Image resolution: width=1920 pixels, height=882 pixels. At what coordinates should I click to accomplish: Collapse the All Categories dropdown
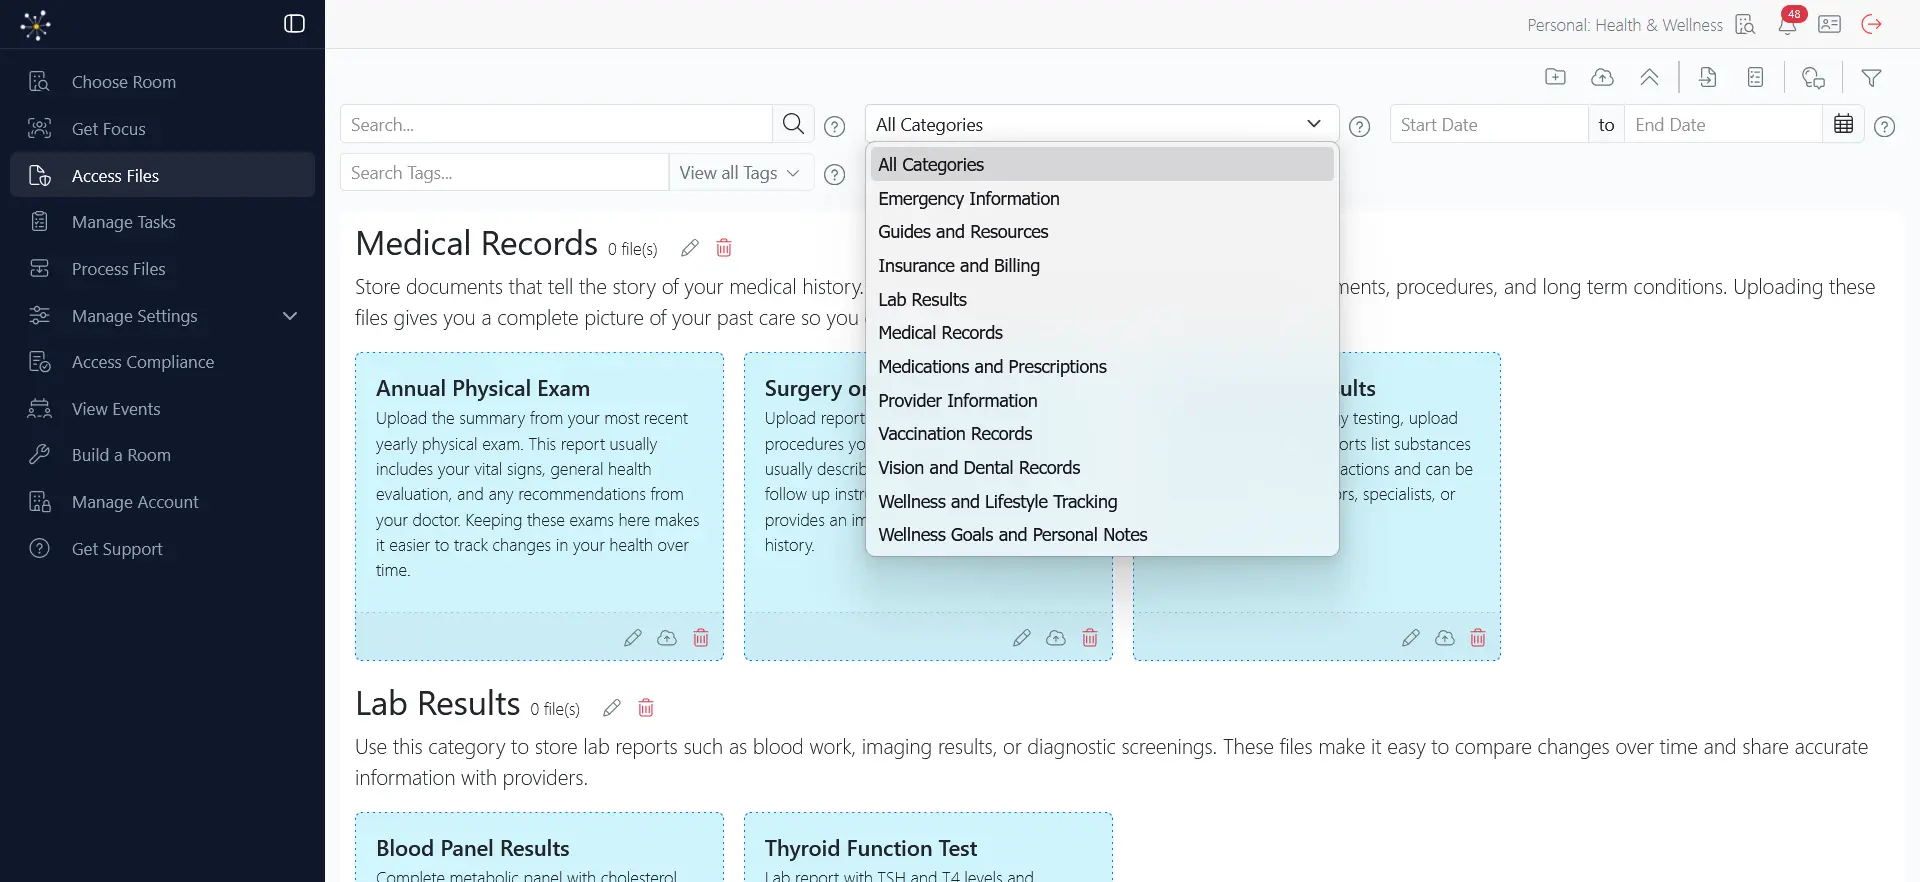[1101, 124]
